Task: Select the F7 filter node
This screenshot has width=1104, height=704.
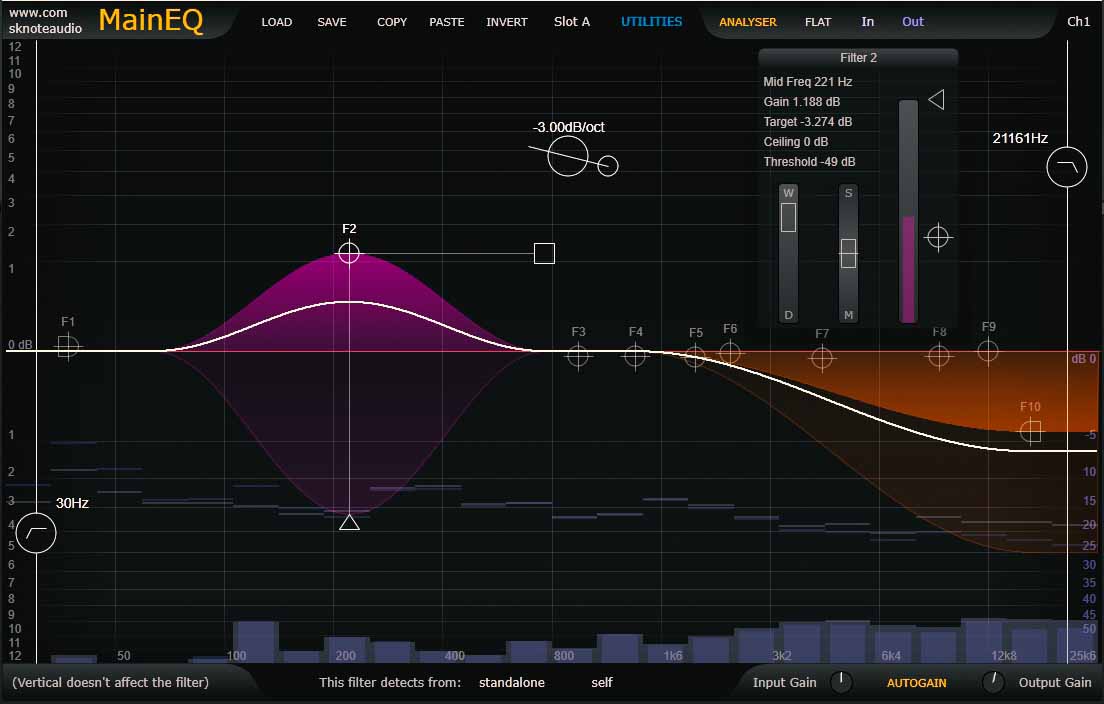Action: point(822,357)
